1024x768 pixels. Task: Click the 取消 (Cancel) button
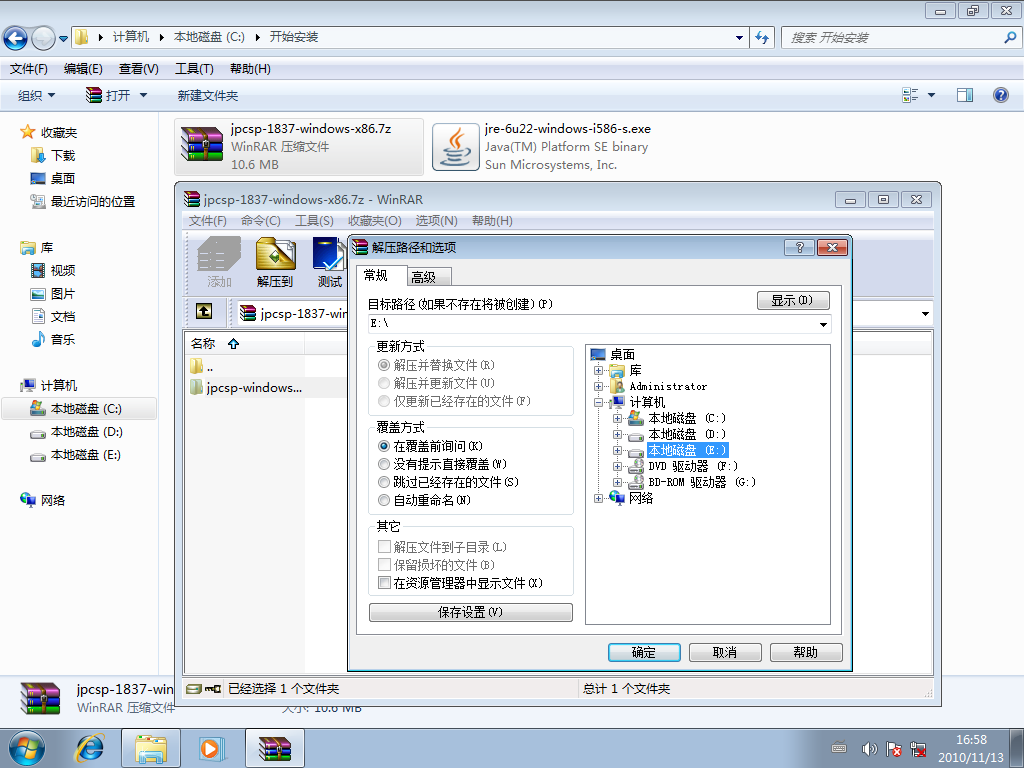click(725, 652)
